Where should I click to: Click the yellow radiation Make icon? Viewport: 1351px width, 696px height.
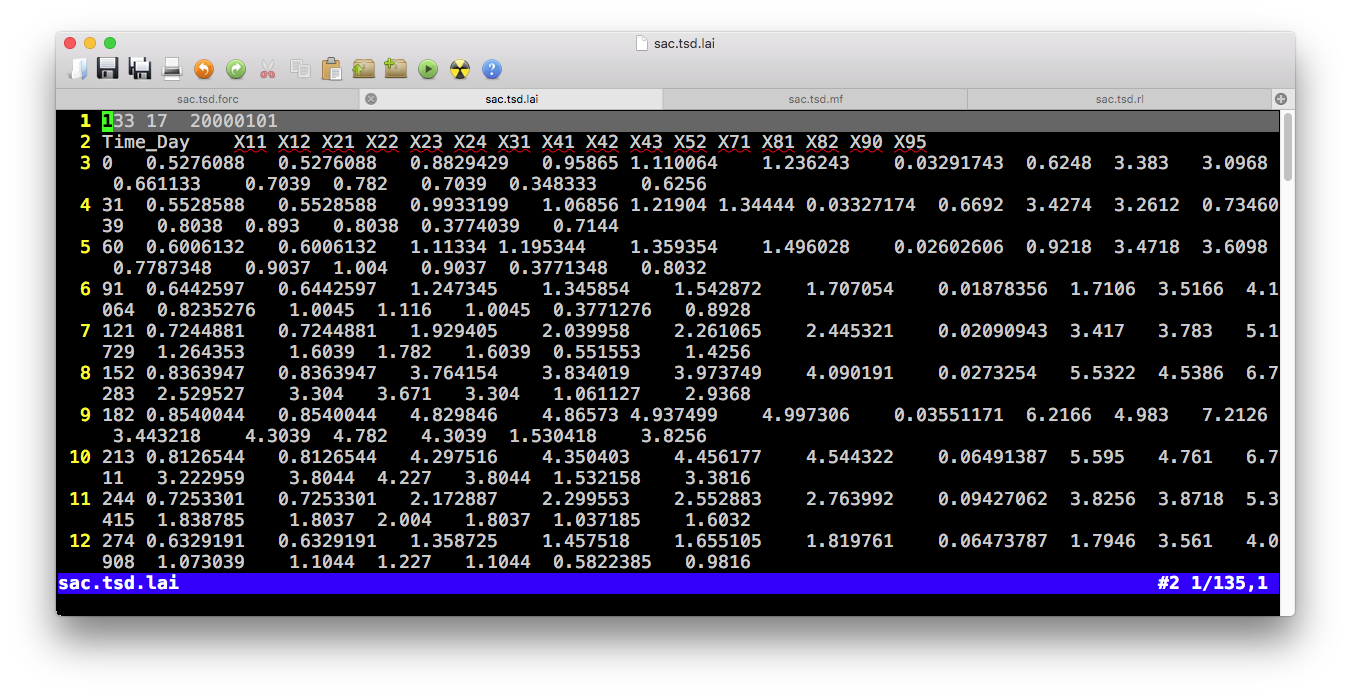click(459, 69)
